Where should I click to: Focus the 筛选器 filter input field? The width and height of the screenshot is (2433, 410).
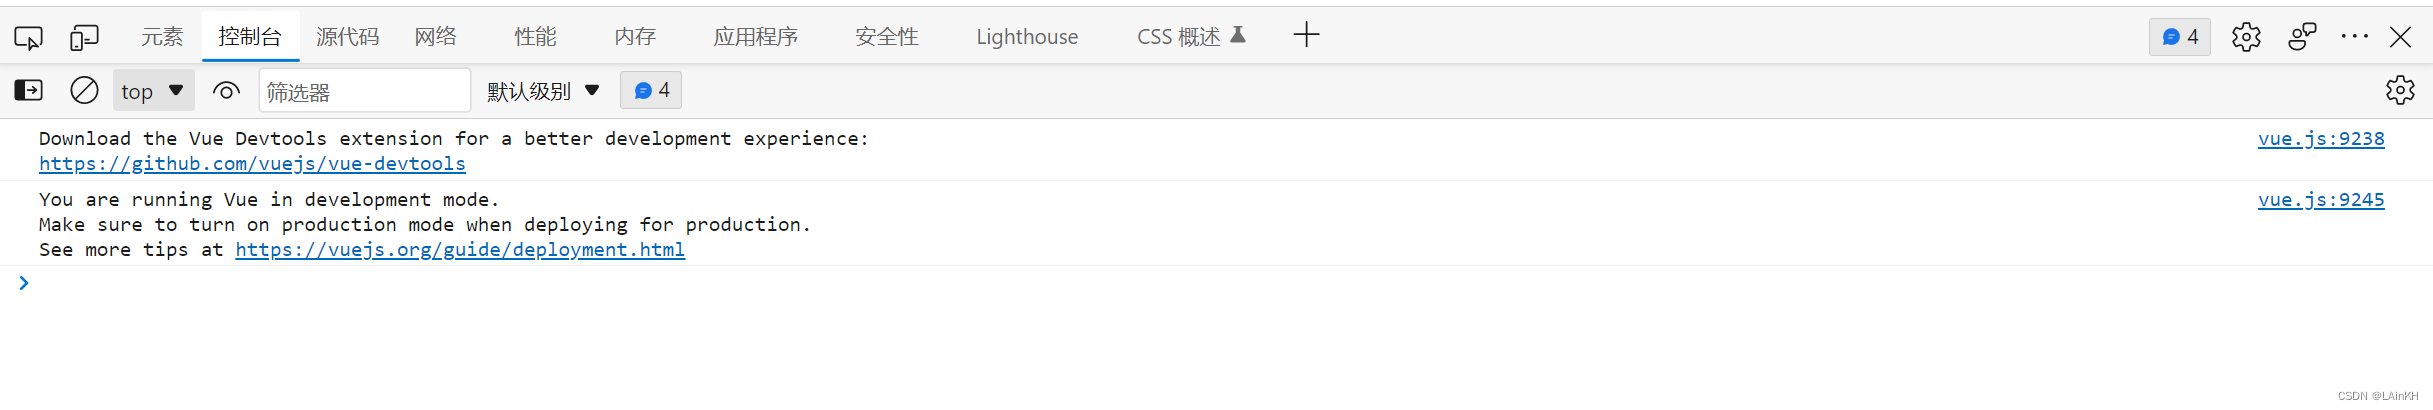point(365,91)
